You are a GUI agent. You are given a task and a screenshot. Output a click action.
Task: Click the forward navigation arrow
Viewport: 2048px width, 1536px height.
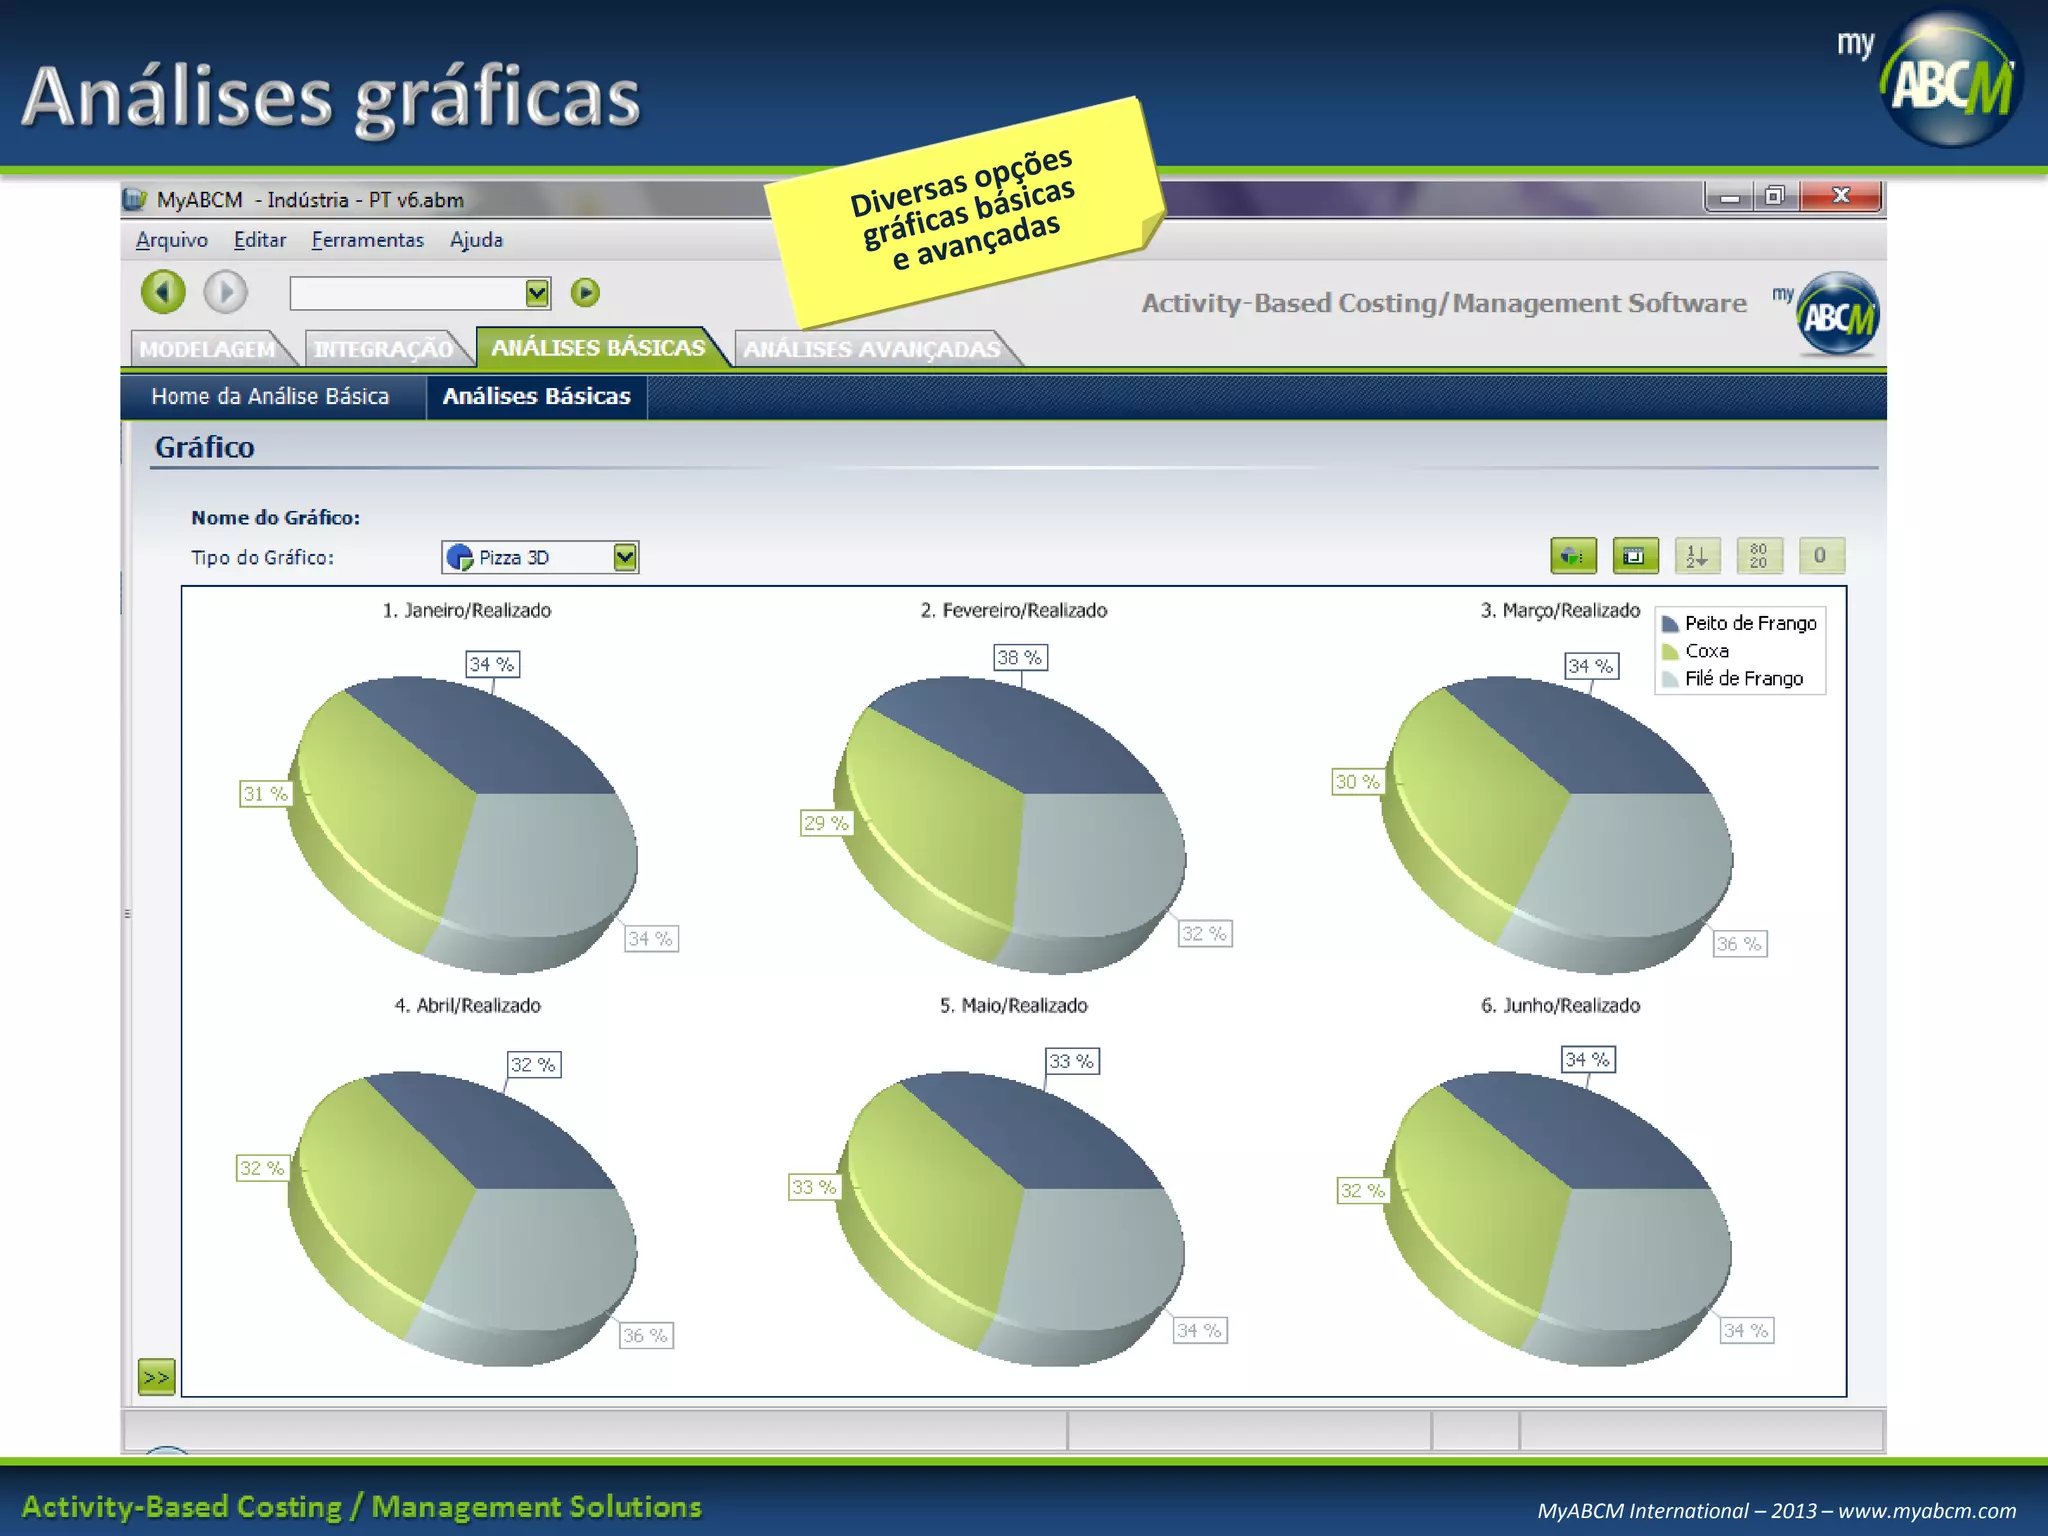(225, 292)
